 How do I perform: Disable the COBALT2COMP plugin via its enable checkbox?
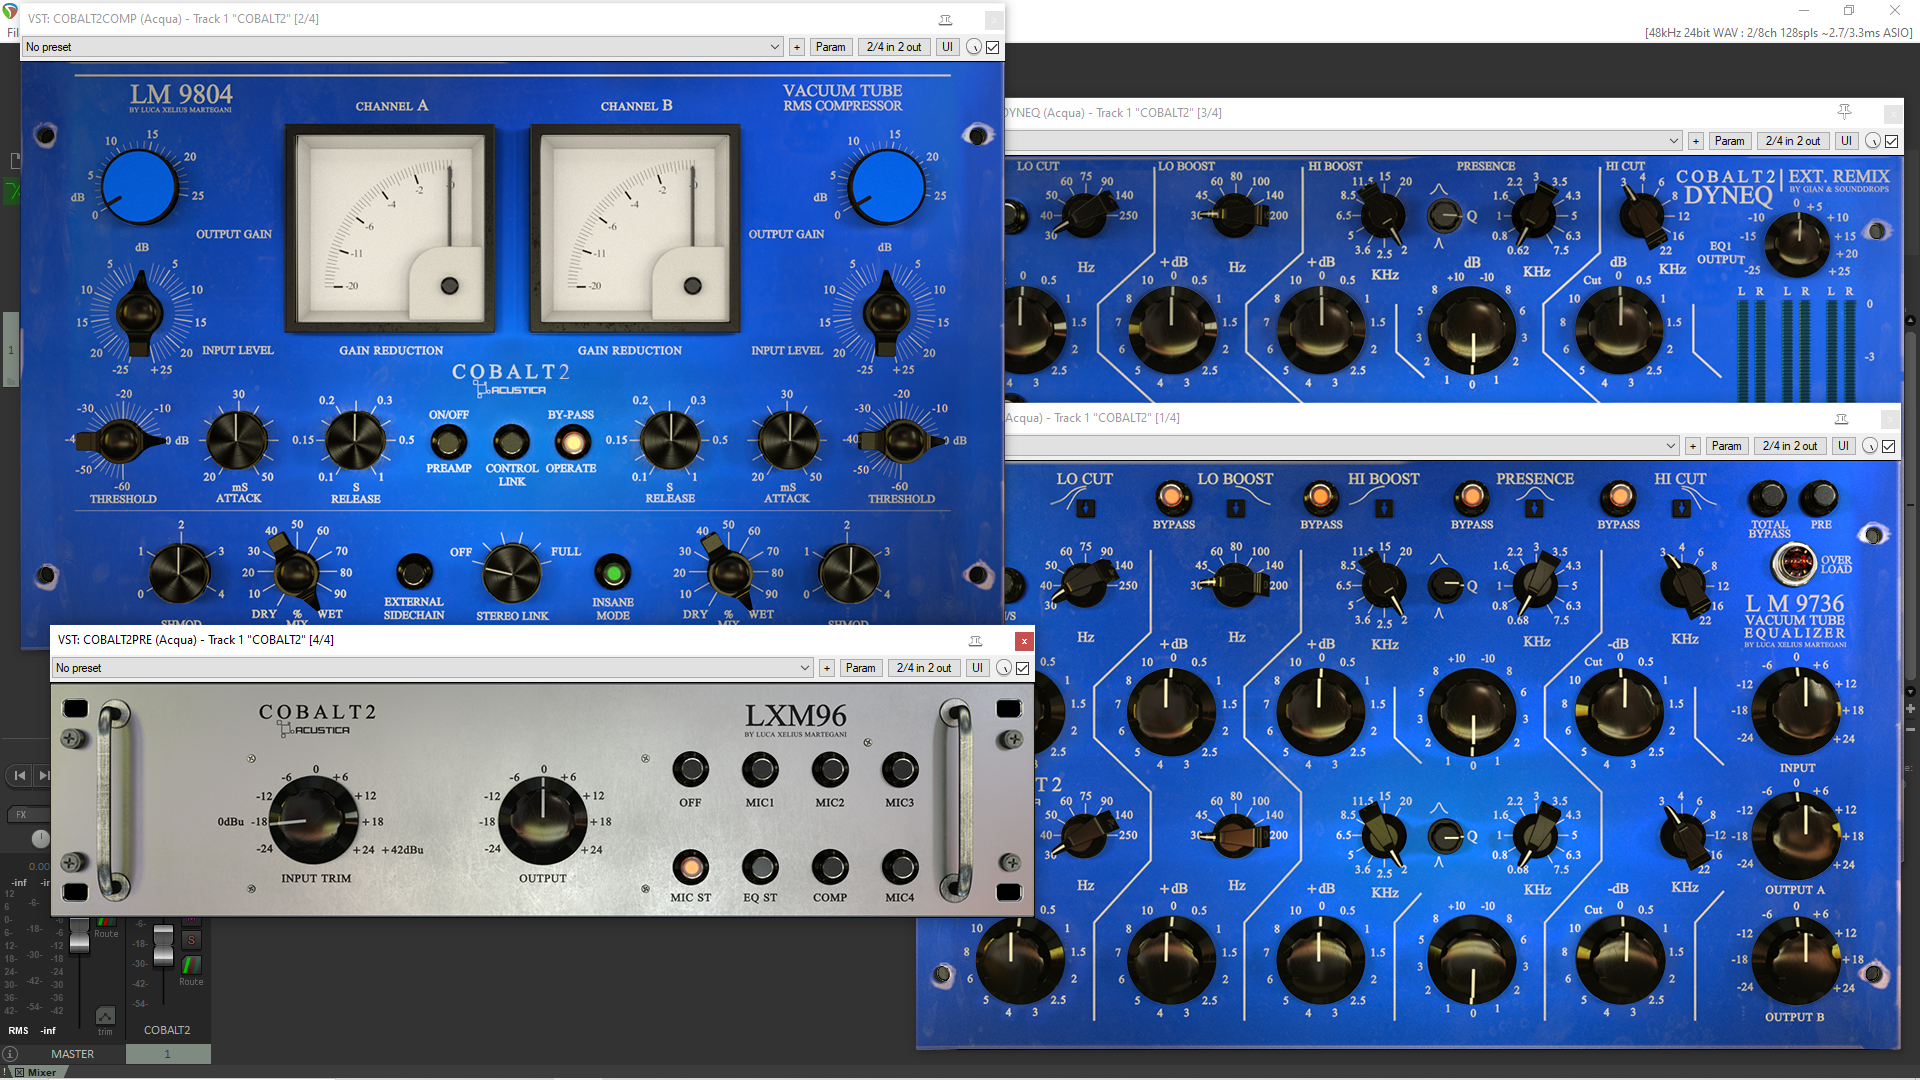coord(992,47)
